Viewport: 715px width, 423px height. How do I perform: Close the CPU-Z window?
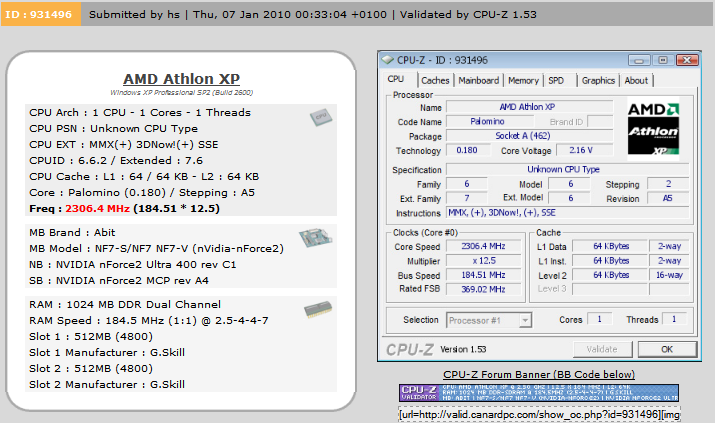[687, 60]
